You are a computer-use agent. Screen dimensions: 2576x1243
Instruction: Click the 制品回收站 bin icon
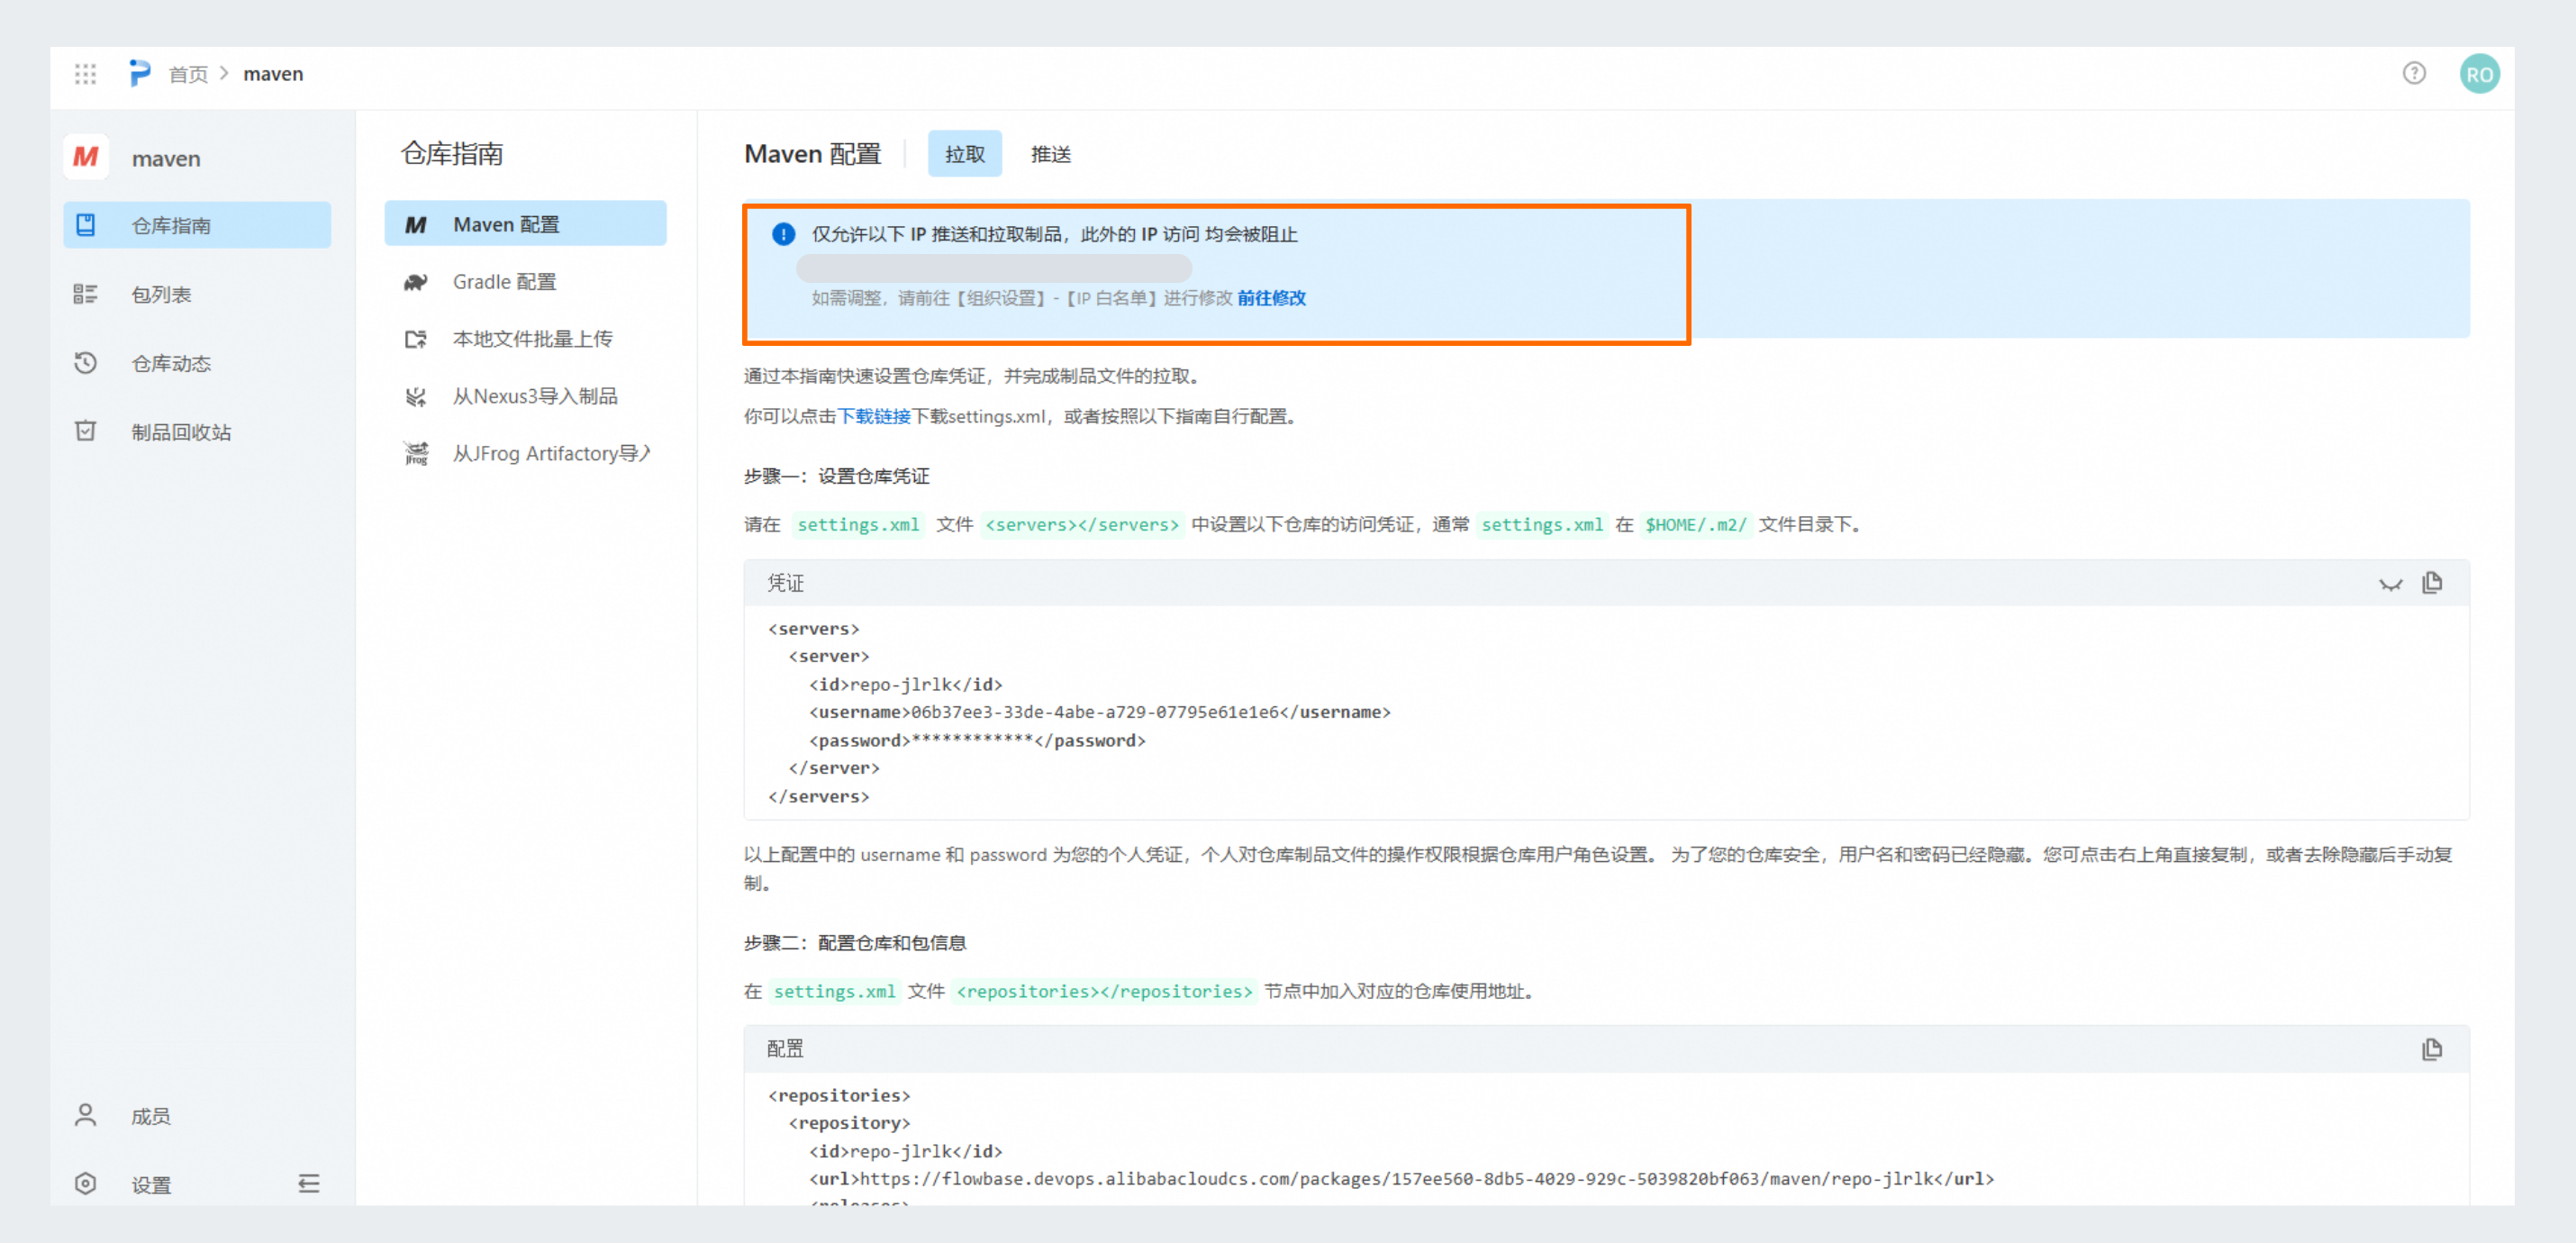pos(86,431)
